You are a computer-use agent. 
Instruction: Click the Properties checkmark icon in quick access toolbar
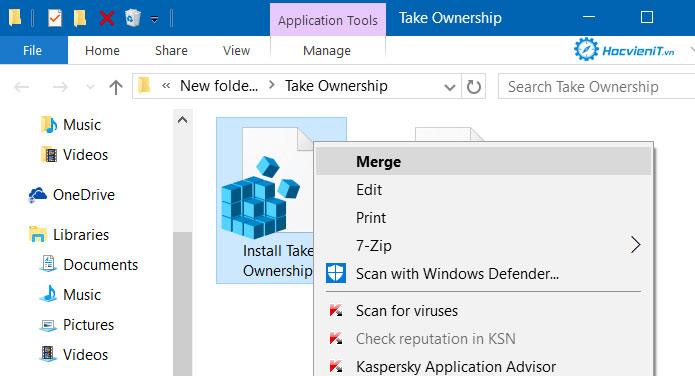coord(55,18)
